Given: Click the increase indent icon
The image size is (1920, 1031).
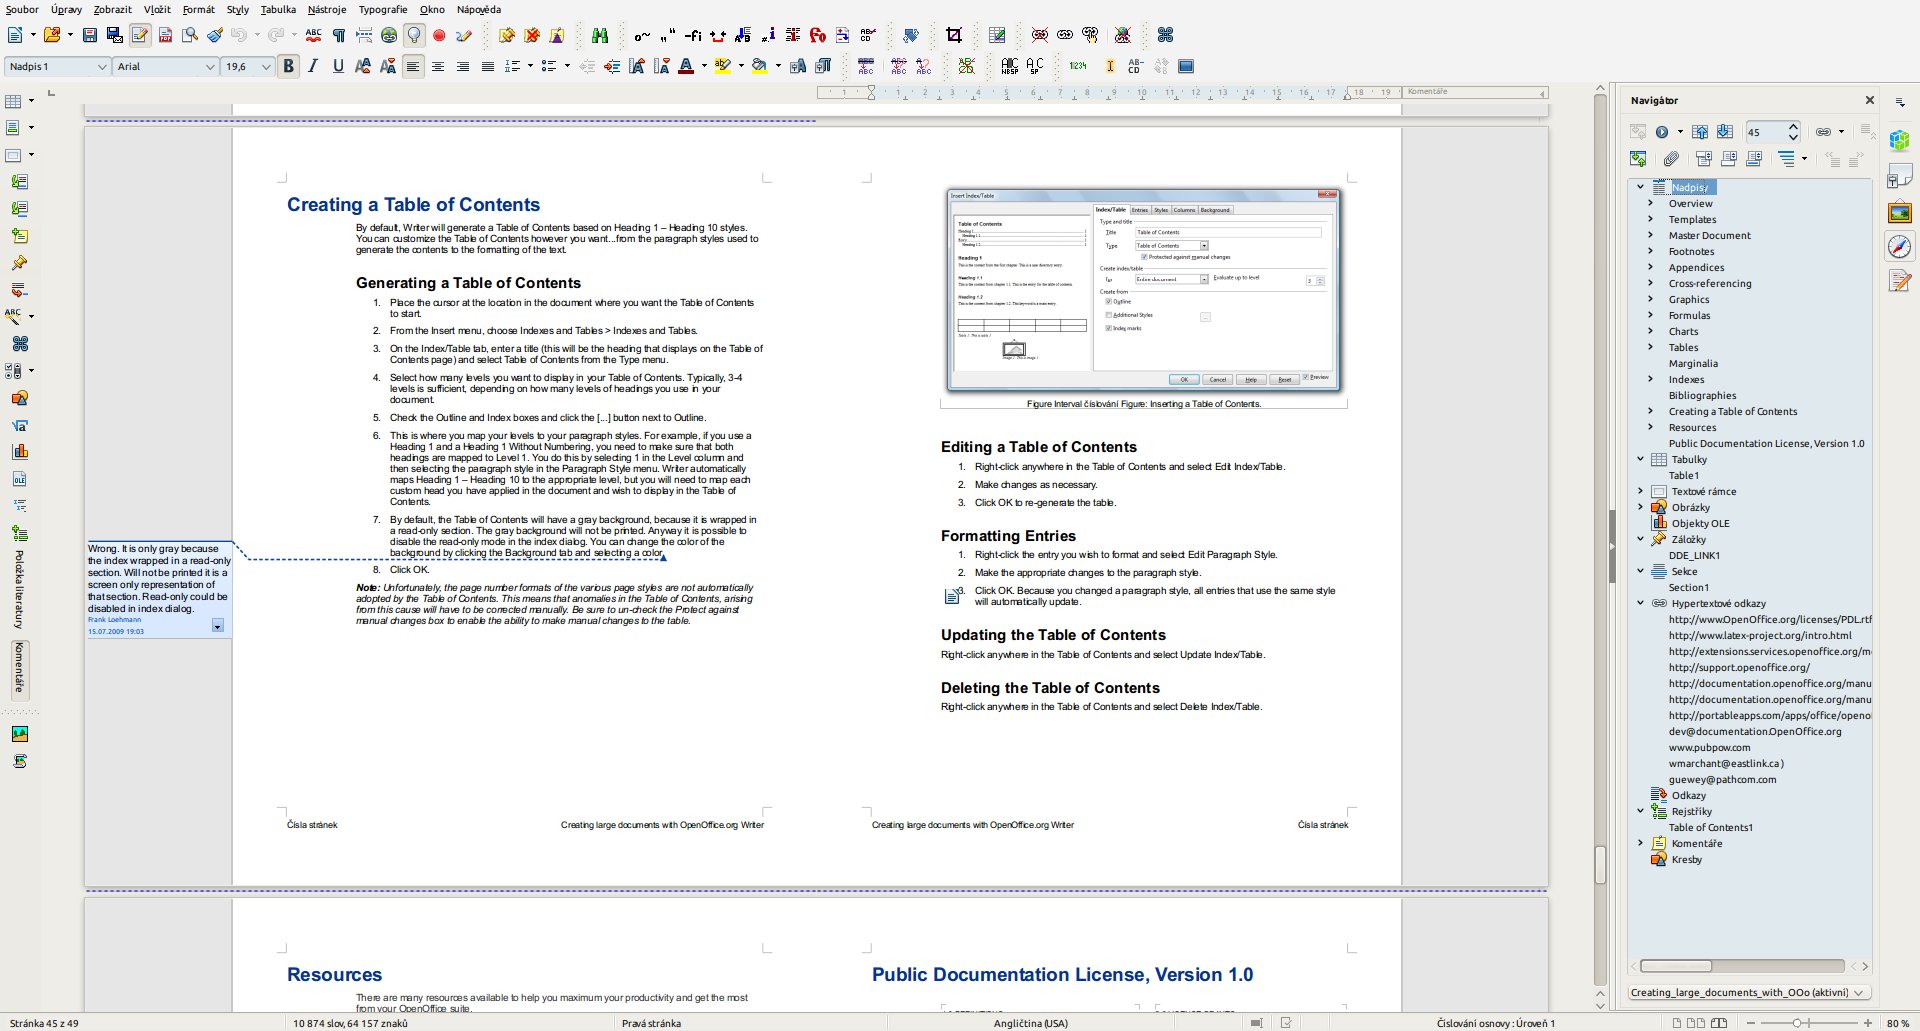Looking at the screenshot, I should (612, 66).
